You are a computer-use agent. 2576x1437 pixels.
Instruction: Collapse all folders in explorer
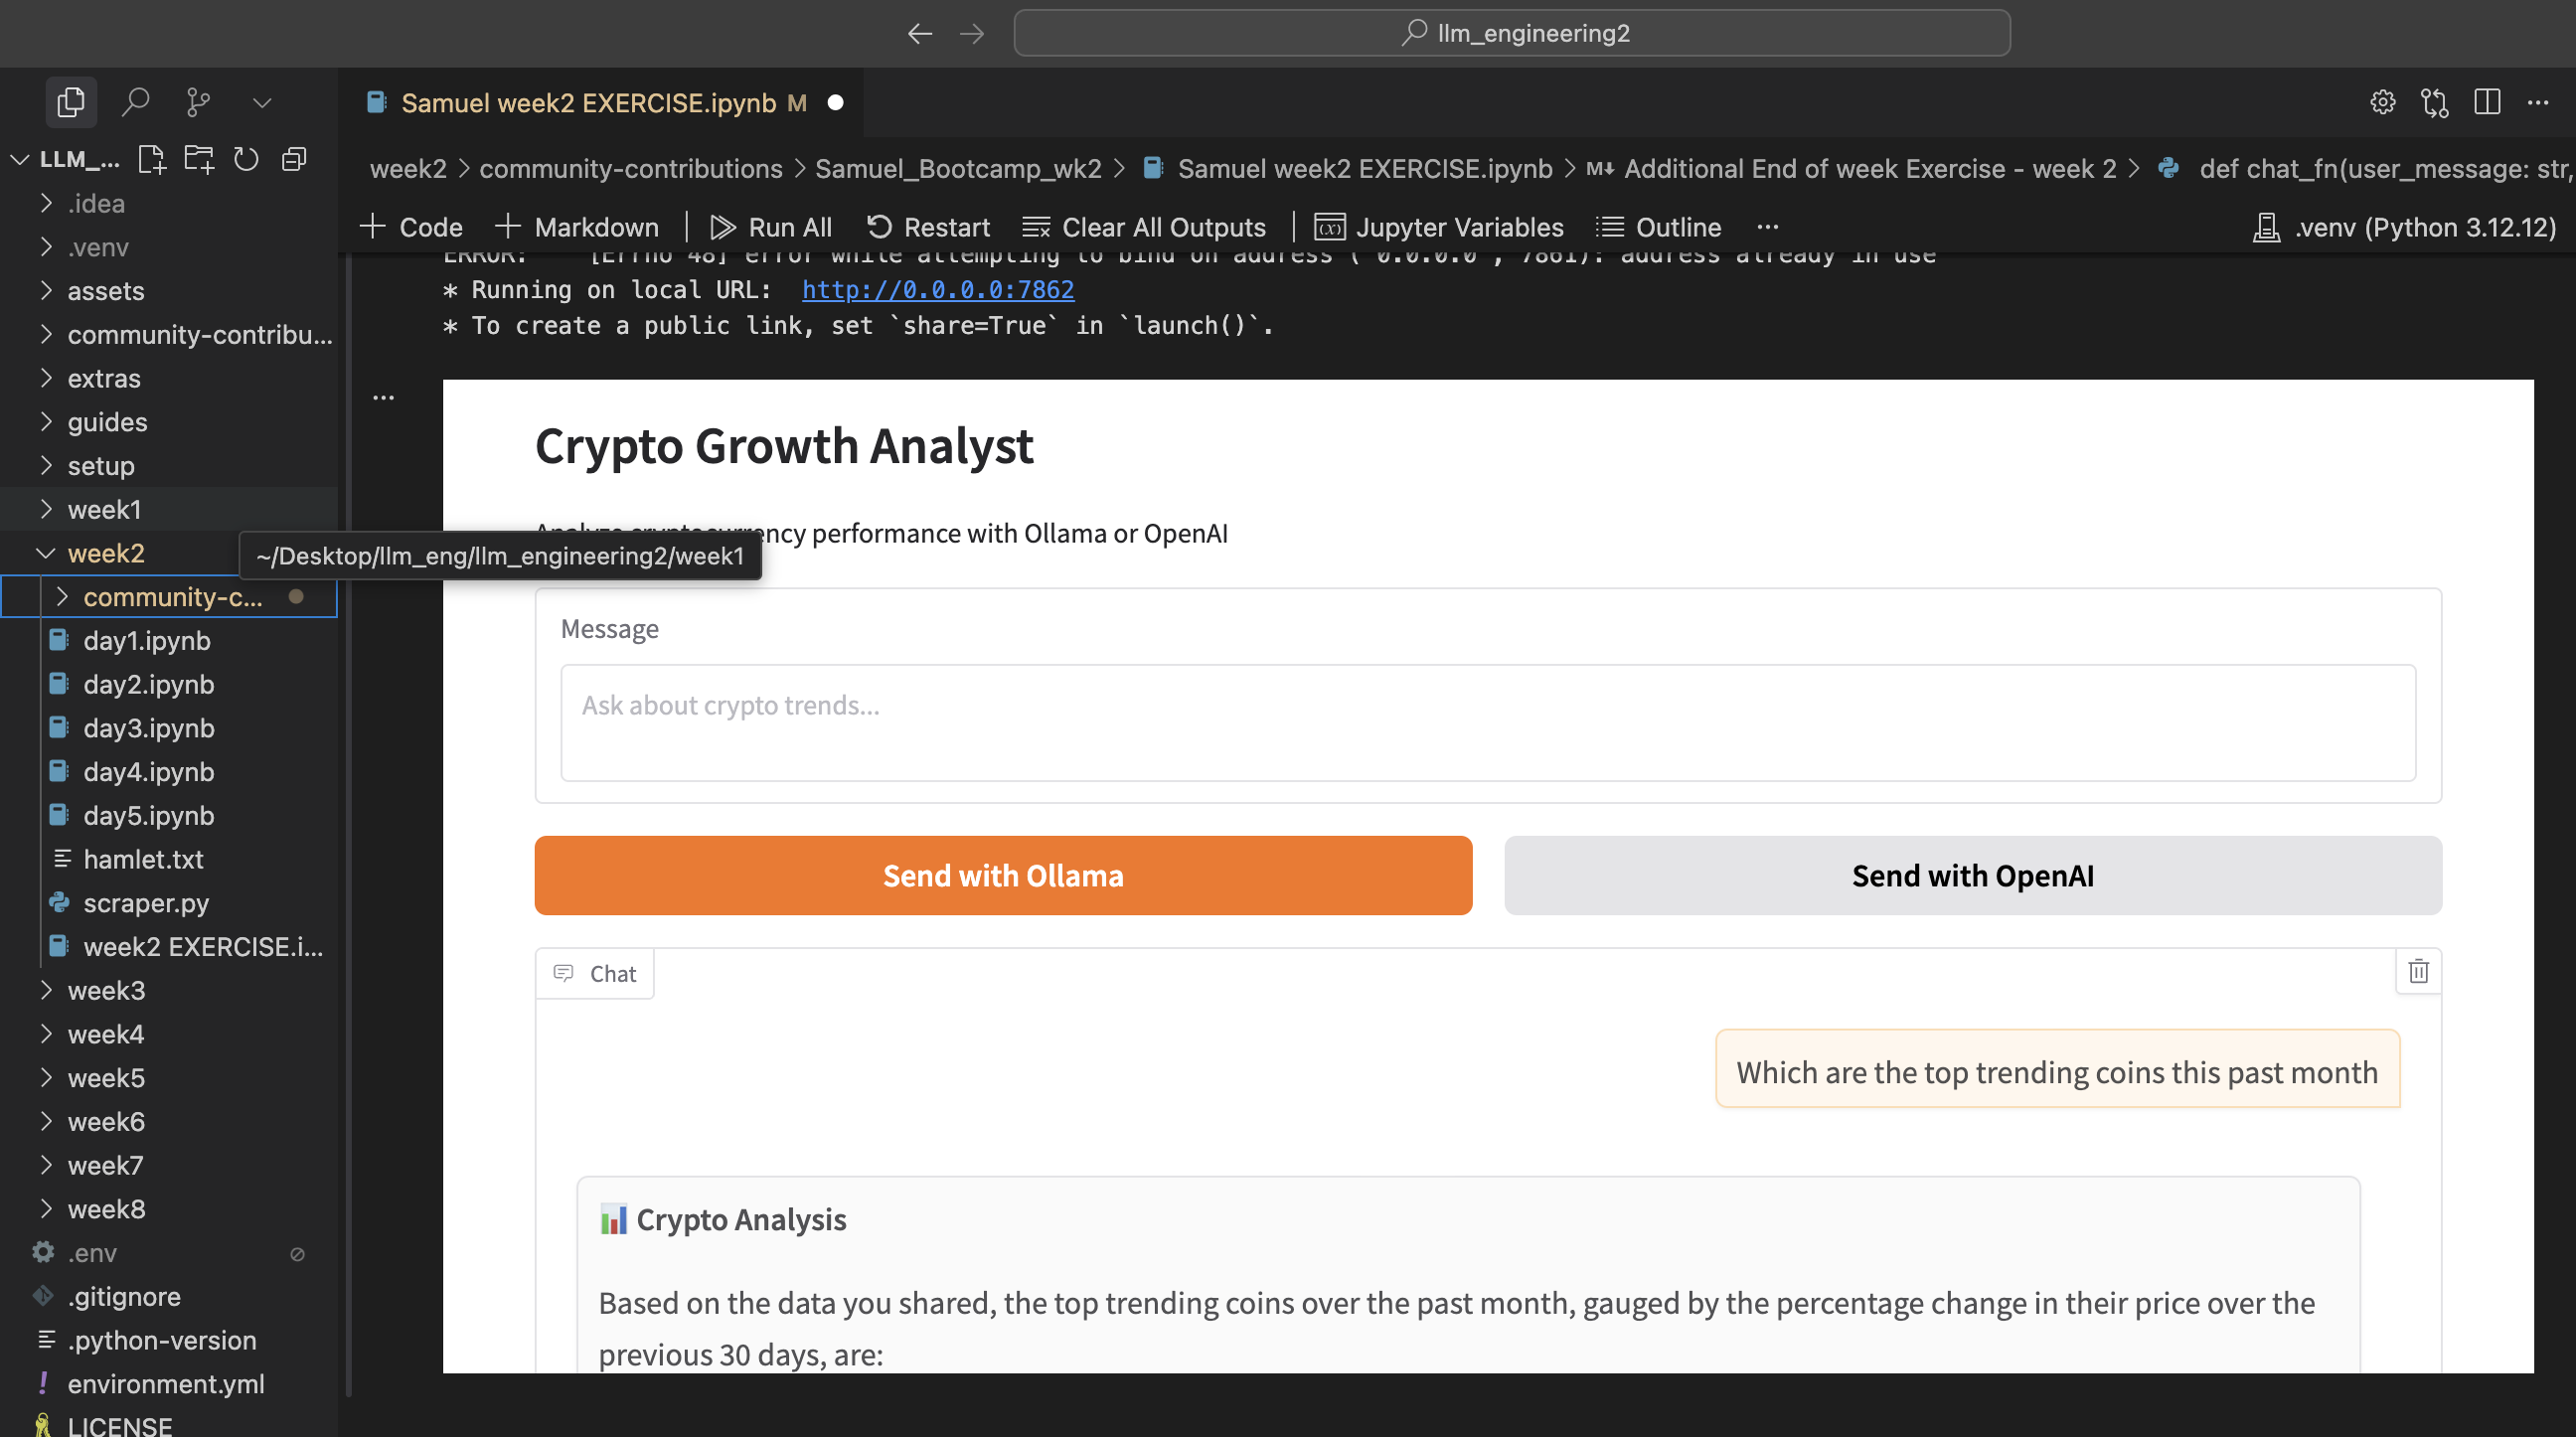click(294, 159)
